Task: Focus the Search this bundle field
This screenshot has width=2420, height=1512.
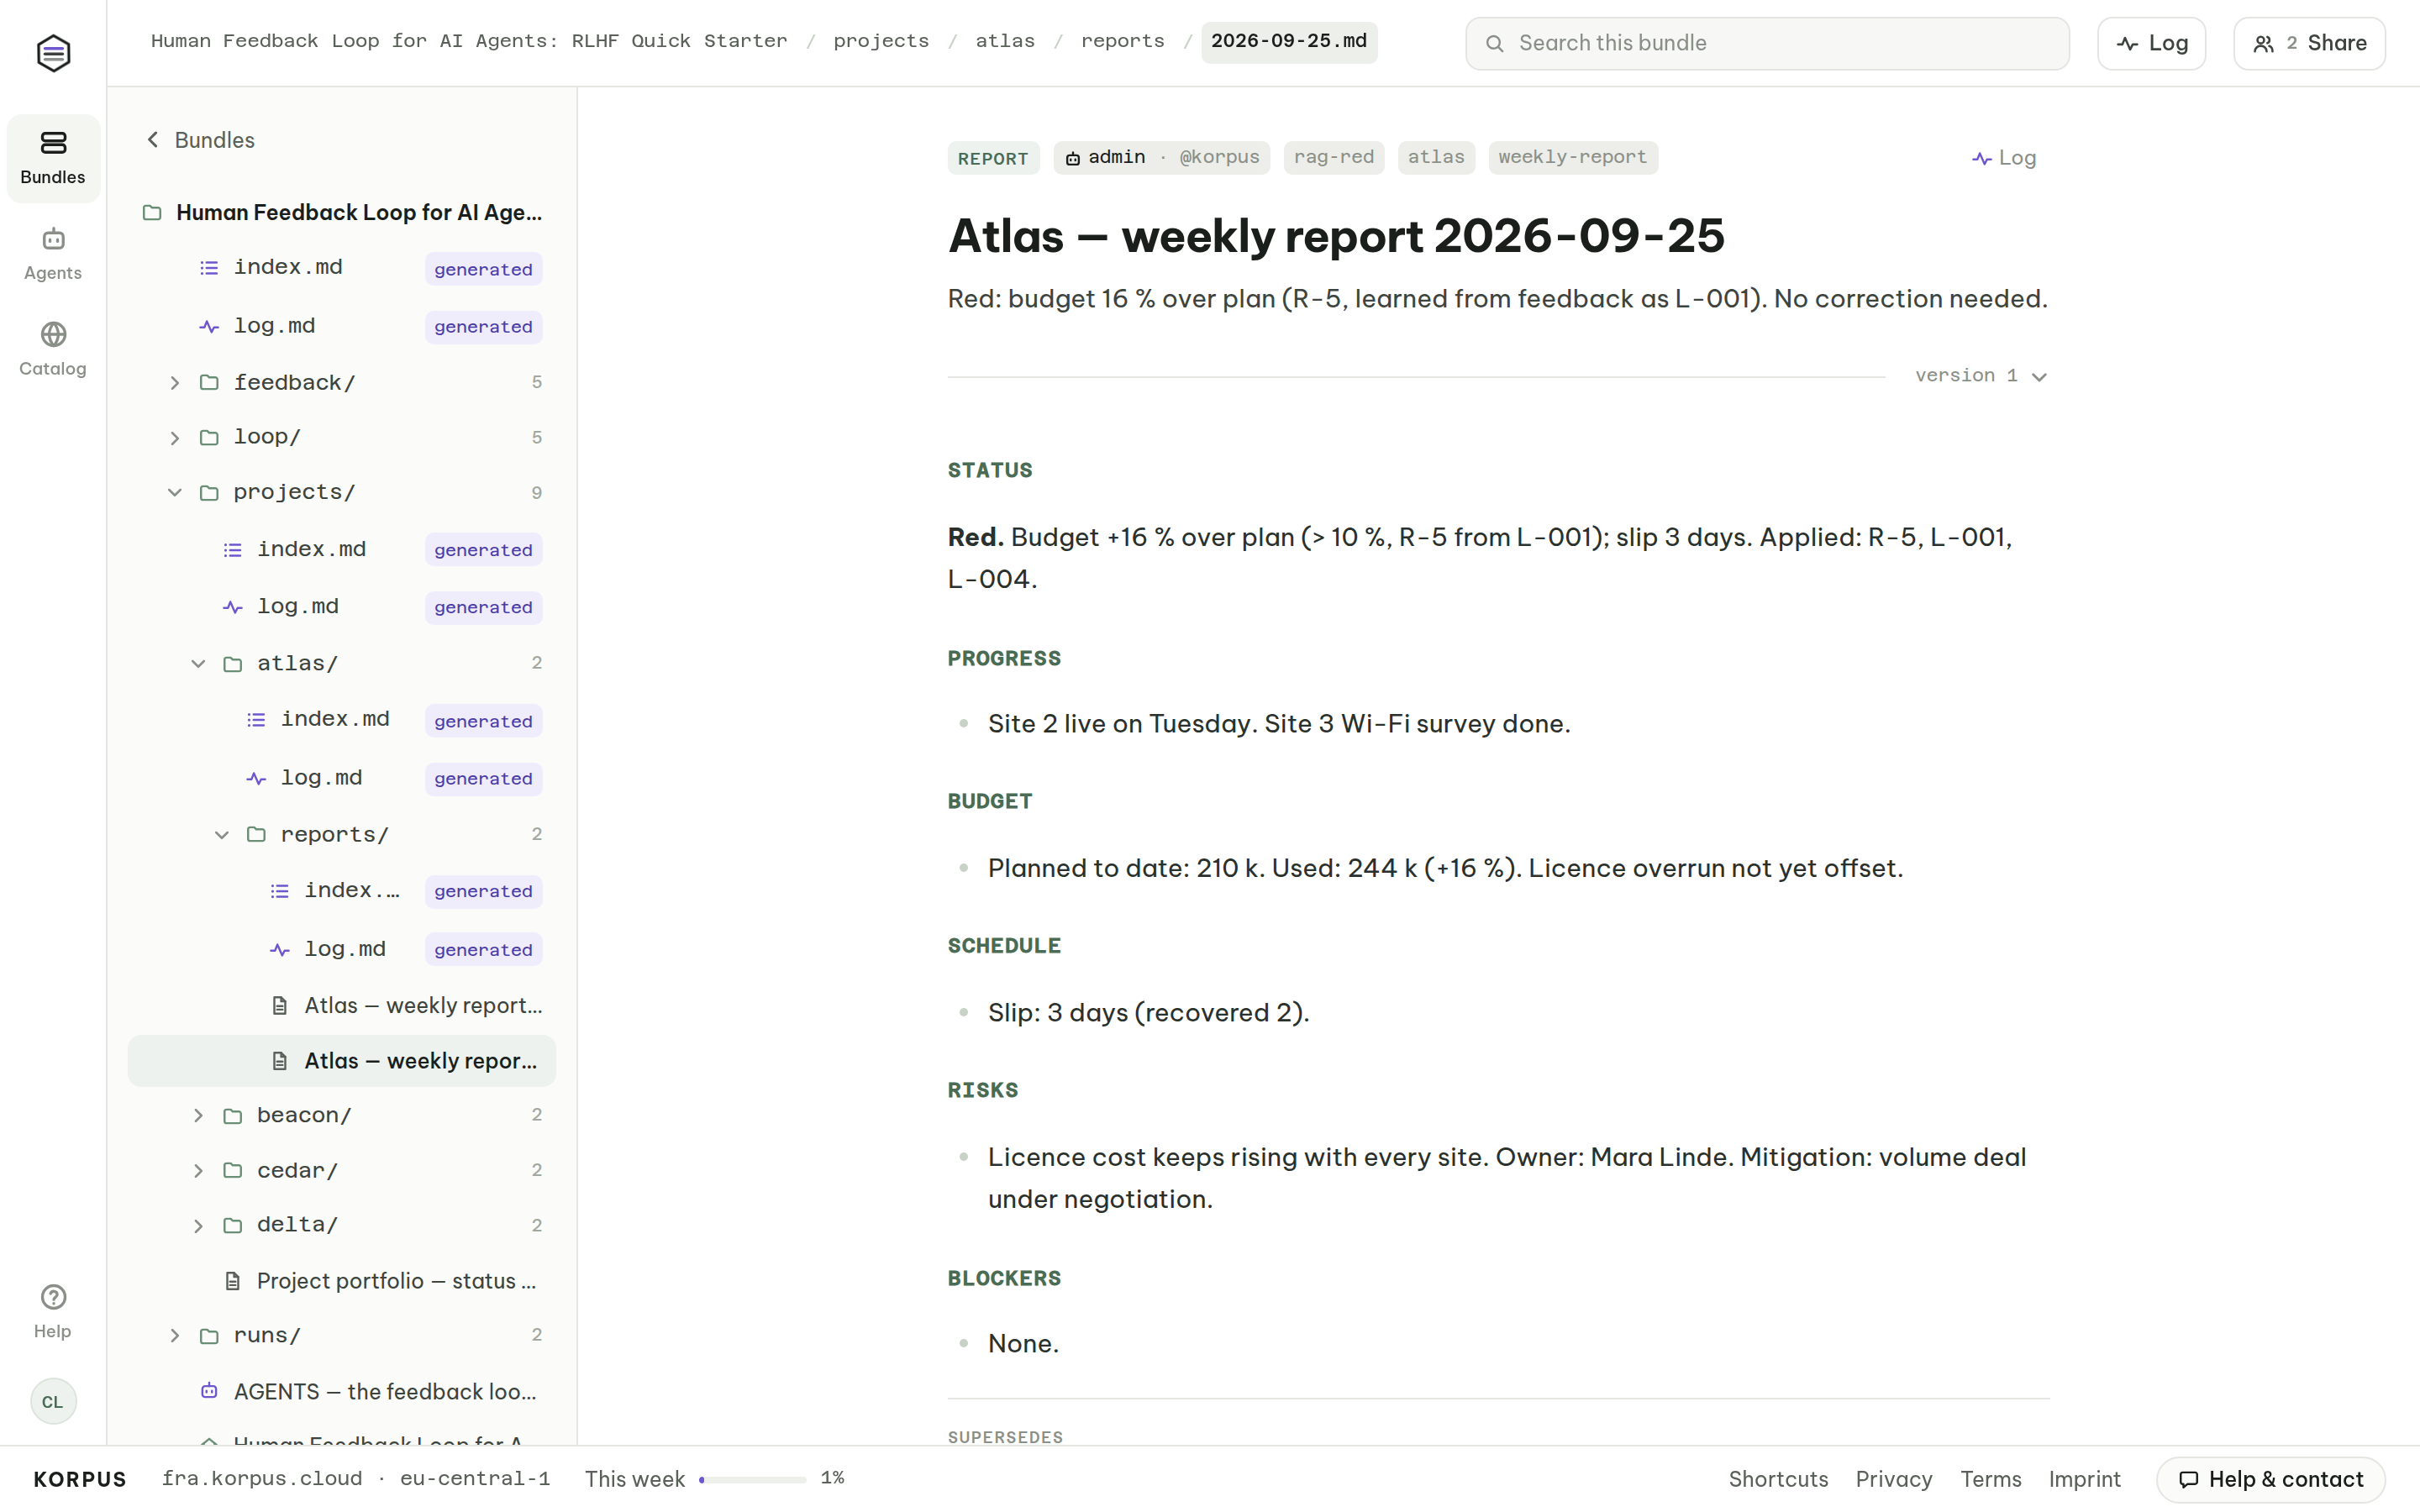Action: point(1767,43)
